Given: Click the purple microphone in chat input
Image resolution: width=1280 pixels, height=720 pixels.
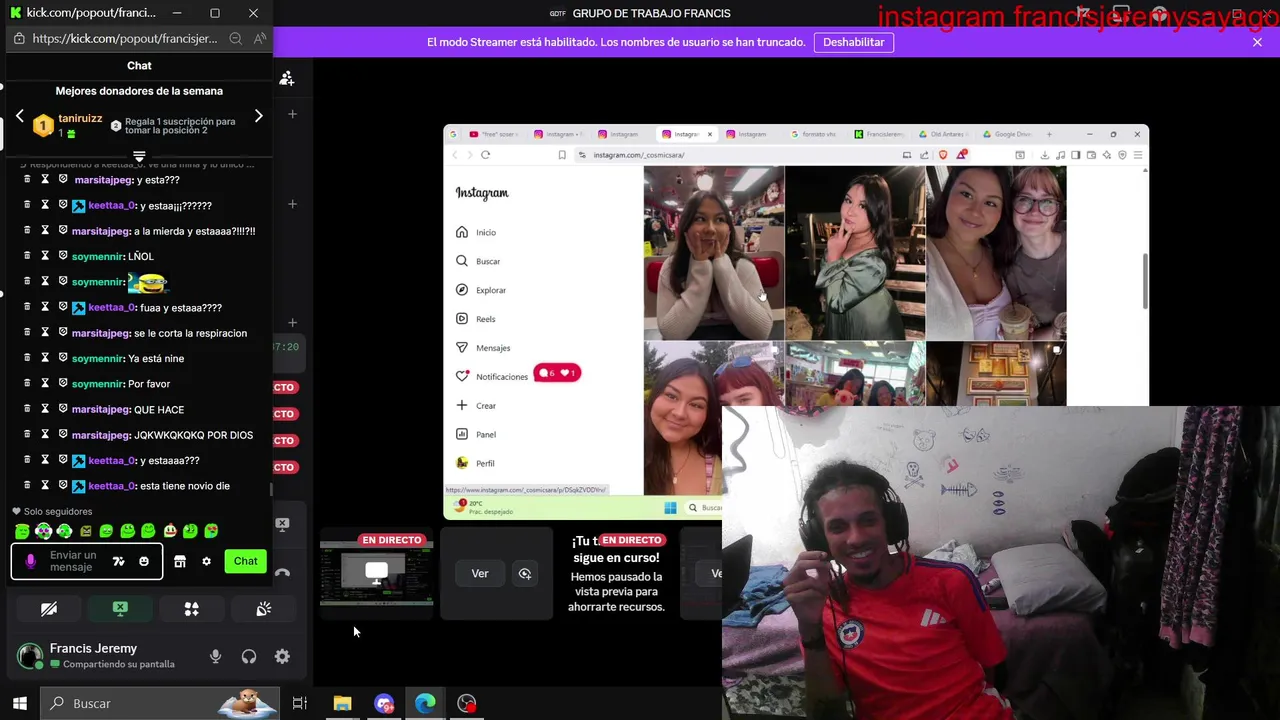Looking at the screenshot, I should 30,561.
